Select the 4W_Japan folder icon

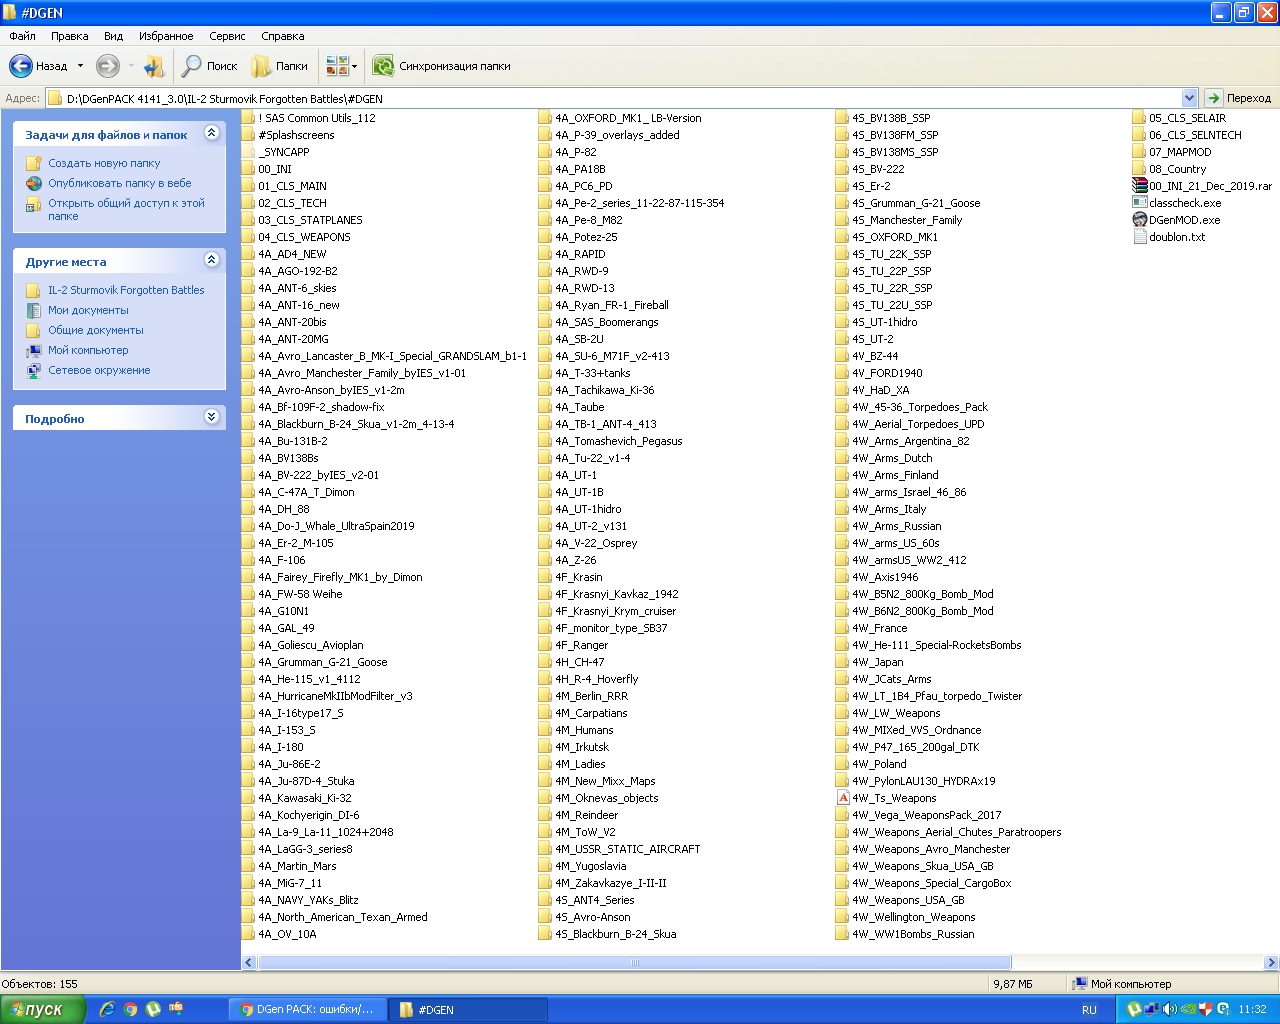(x=843, y=662)
